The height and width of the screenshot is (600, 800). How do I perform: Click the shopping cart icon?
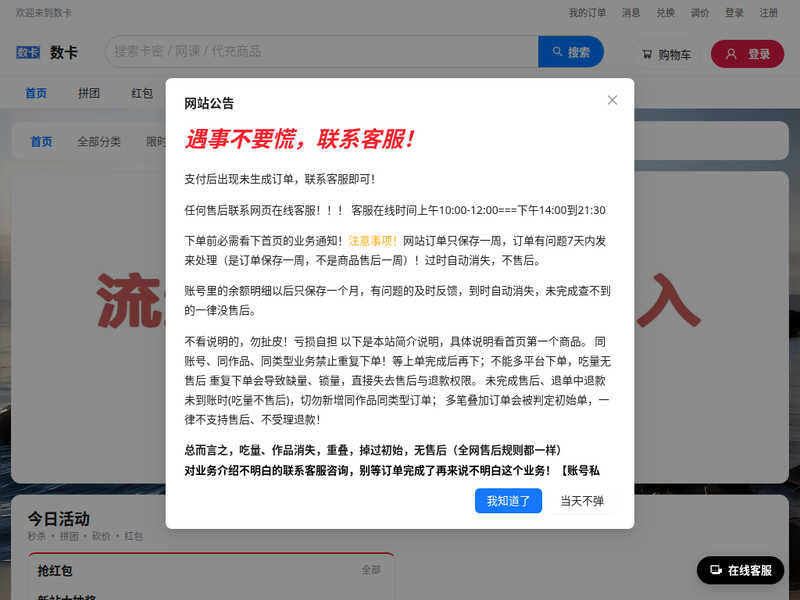click(x=647, y=54)
